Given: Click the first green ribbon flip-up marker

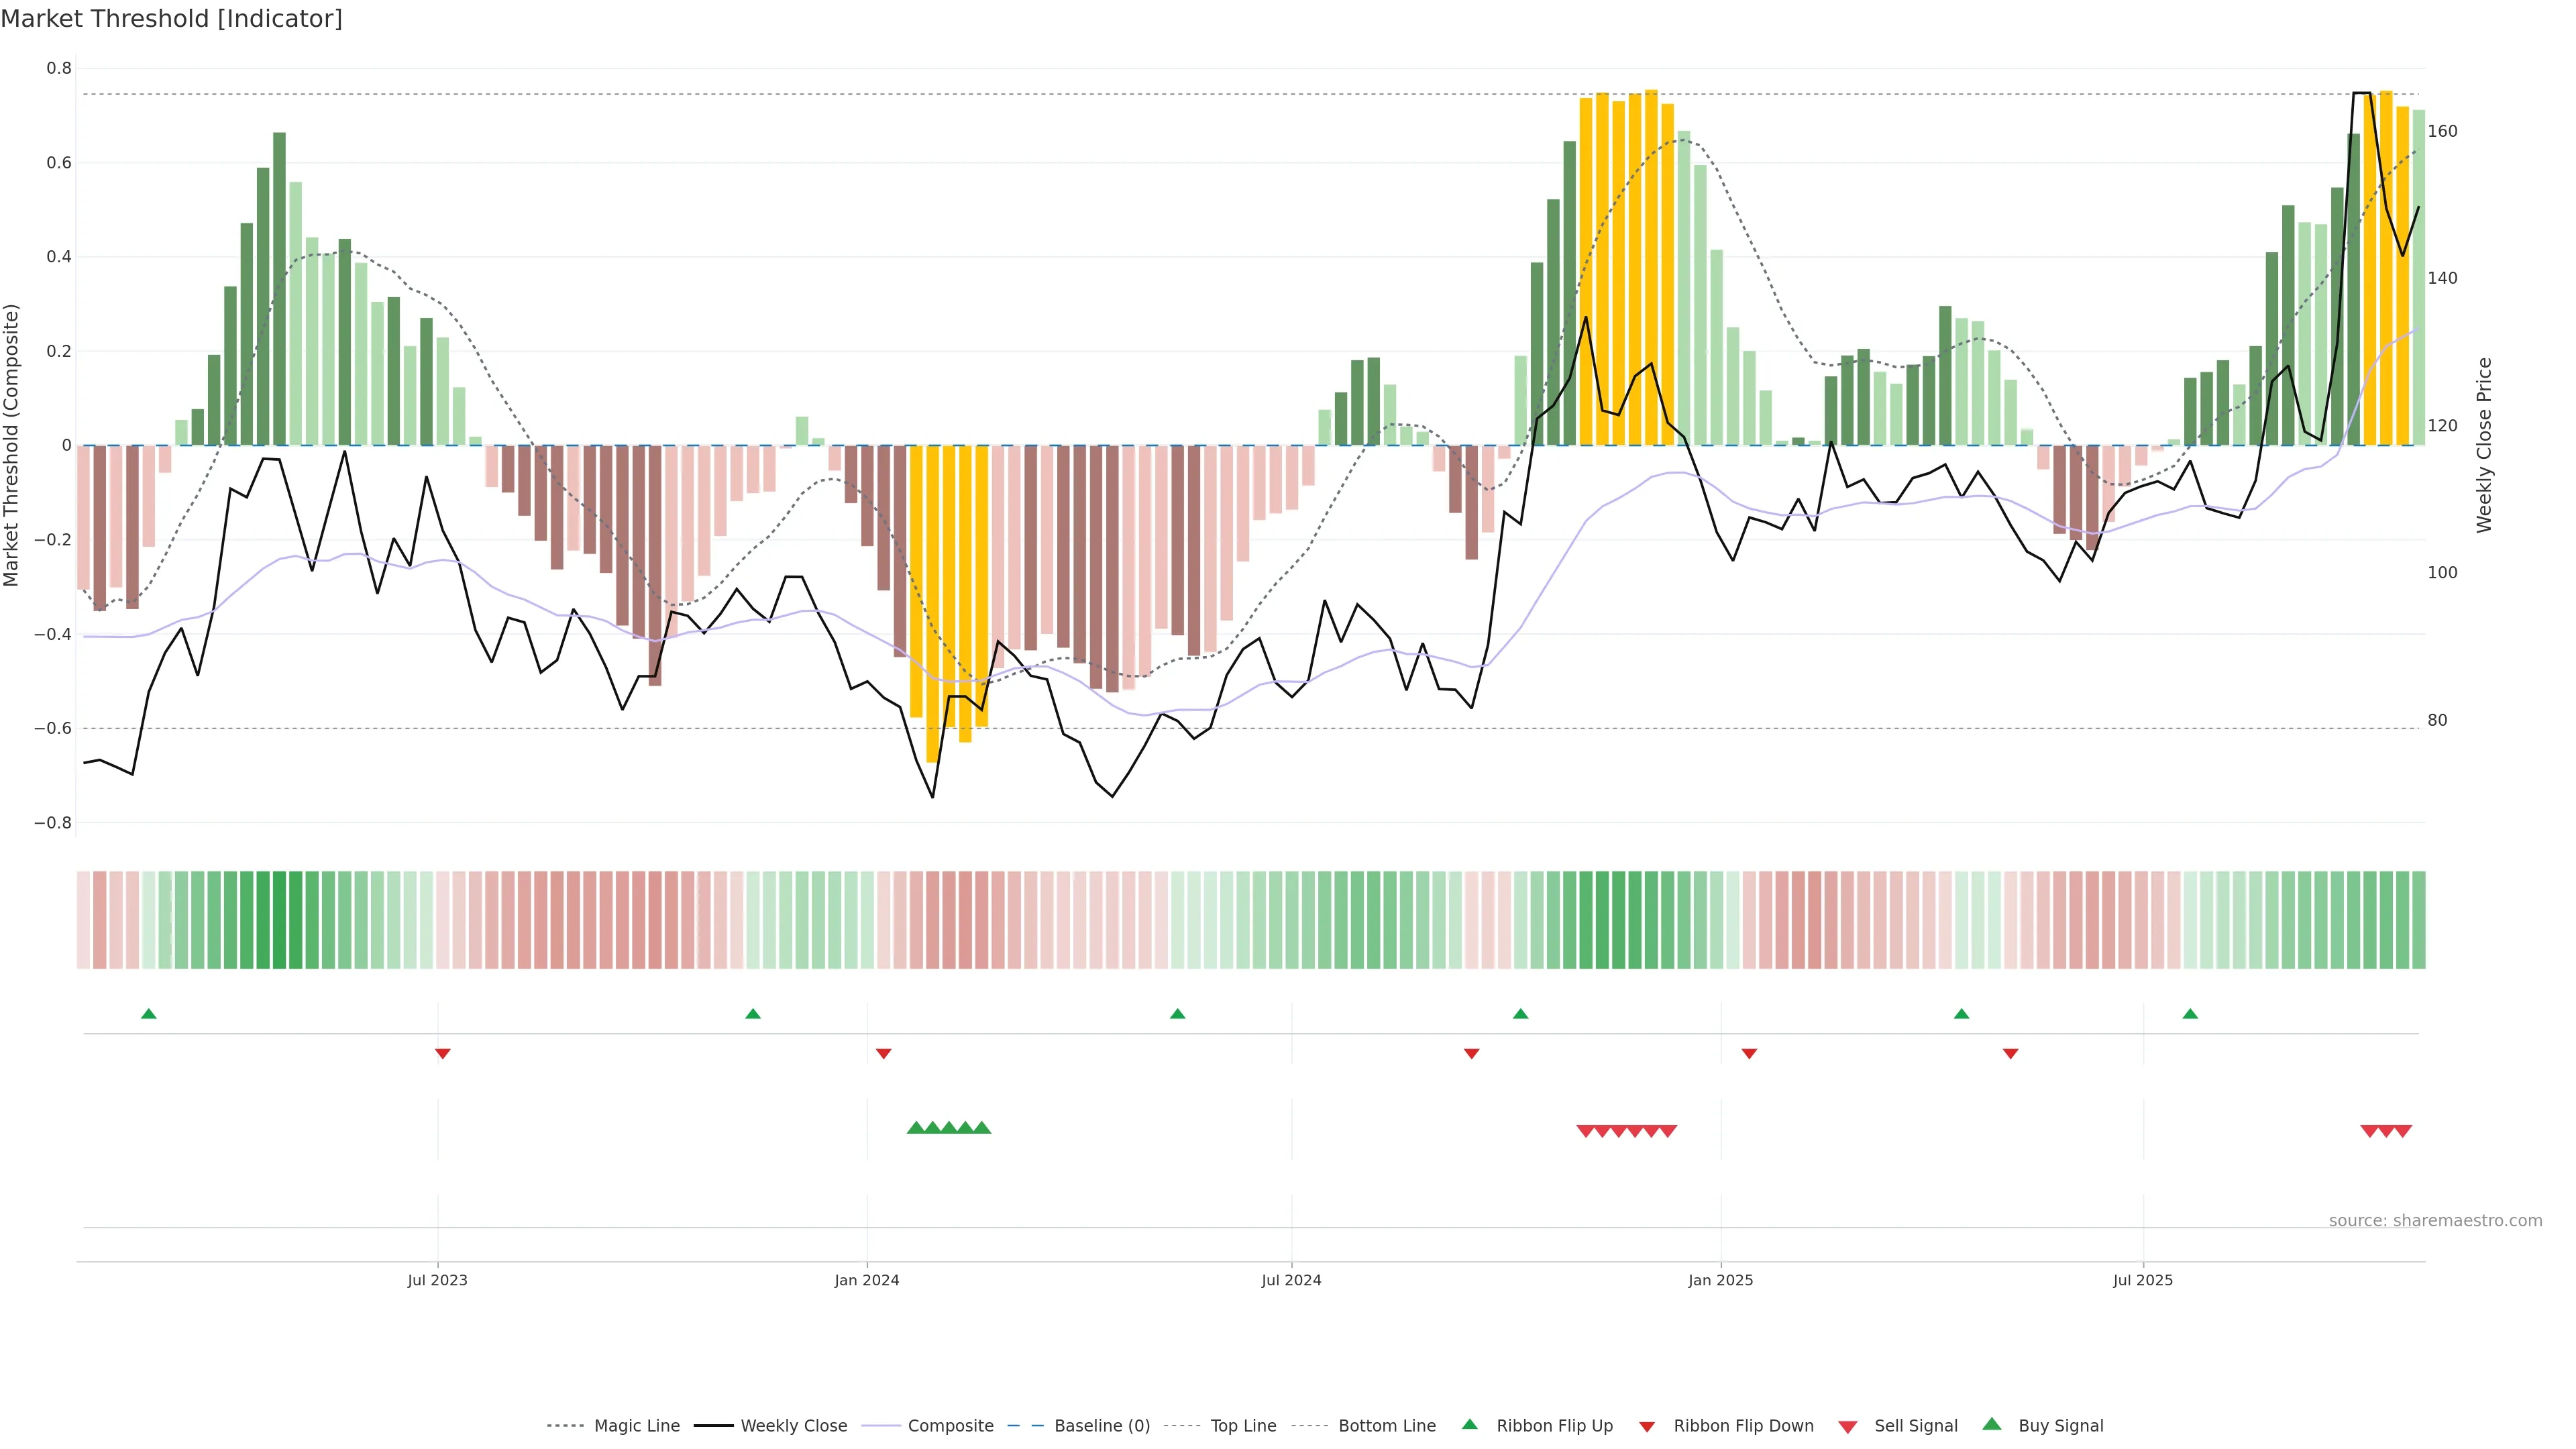Looking at the screenshot, I should pos(149,1014).
